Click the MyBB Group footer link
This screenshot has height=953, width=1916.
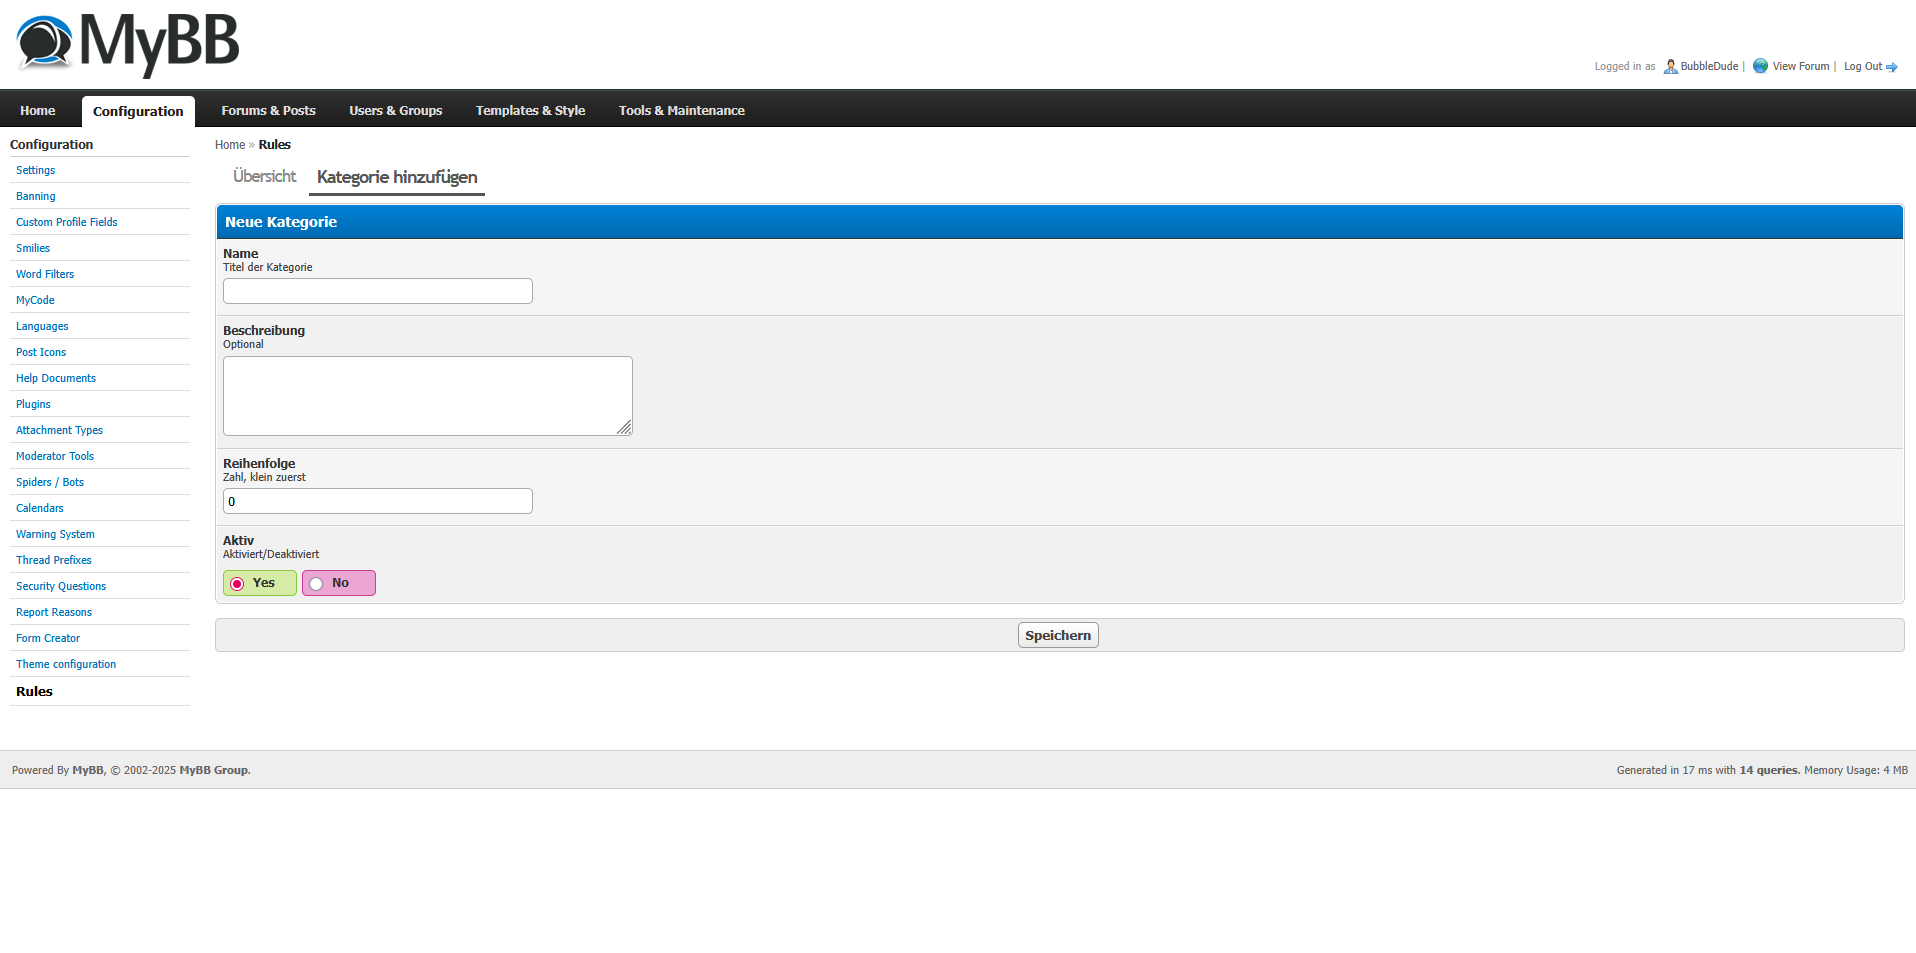[214, 771]
